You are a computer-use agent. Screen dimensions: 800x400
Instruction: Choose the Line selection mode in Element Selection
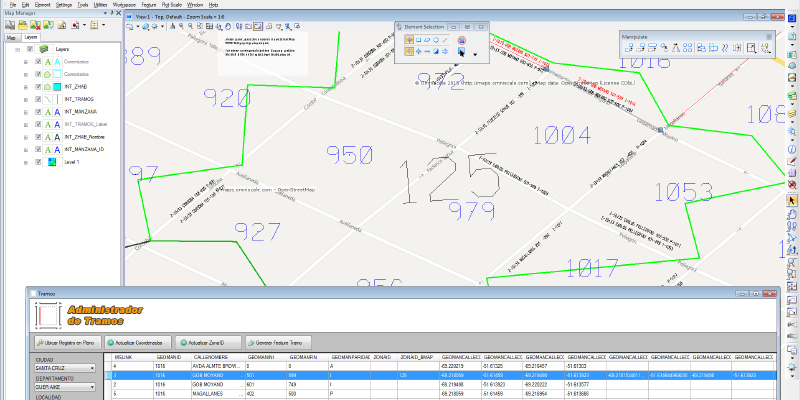point(446,39)
